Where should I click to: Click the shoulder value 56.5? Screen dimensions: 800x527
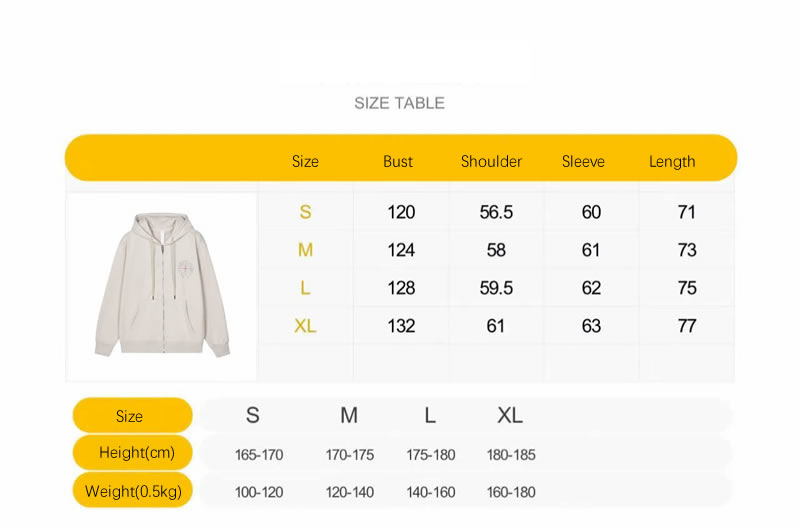tap(496, 212)
